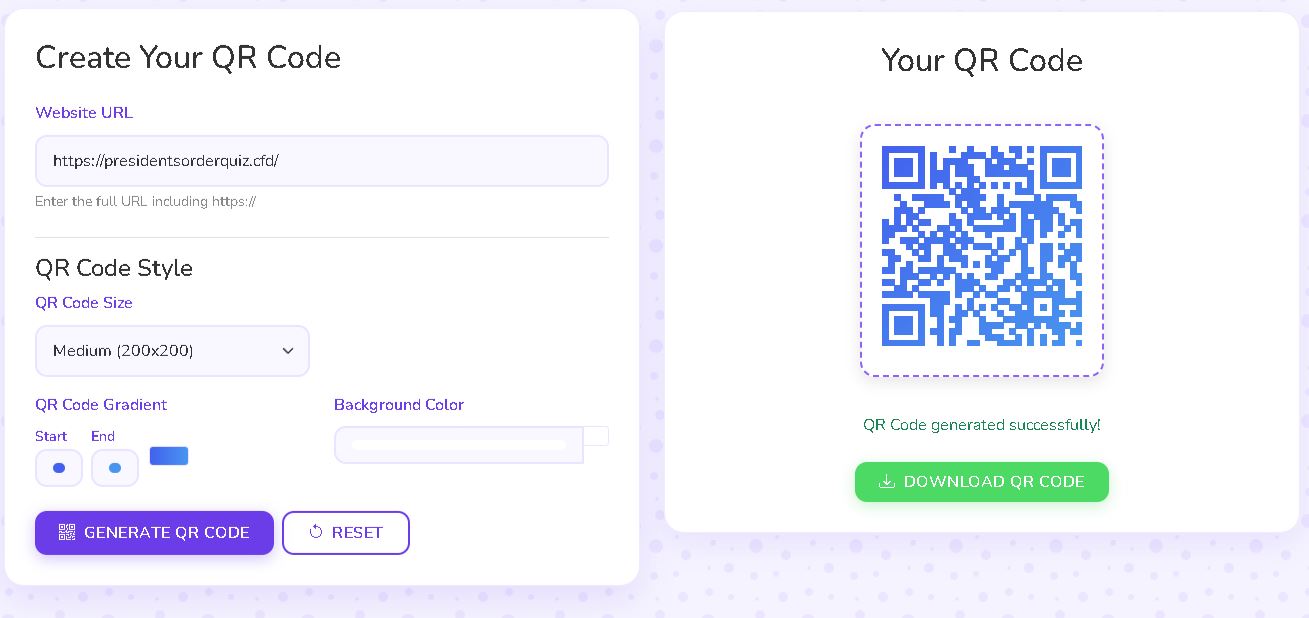This screenshot has height=618, width=1309.
Task: Click the Background Color picker bar
Action: coord(459,445)
